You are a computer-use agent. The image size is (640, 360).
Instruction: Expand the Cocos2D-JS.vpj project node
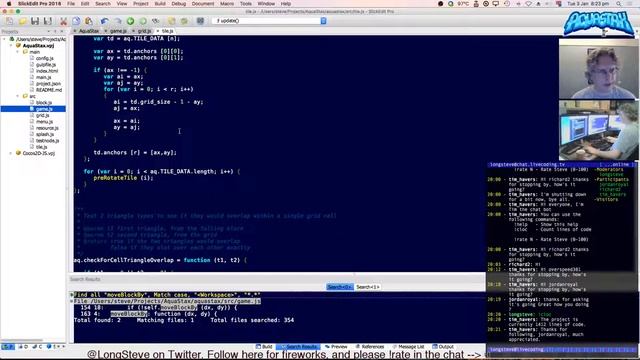(x=11, y=153)
